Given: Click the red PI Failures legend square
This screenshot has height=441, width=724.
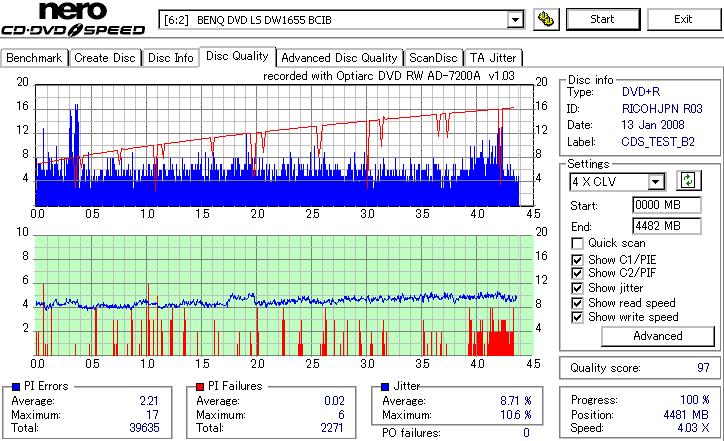Looking at the screenshot, I should (x=200, y=387).
